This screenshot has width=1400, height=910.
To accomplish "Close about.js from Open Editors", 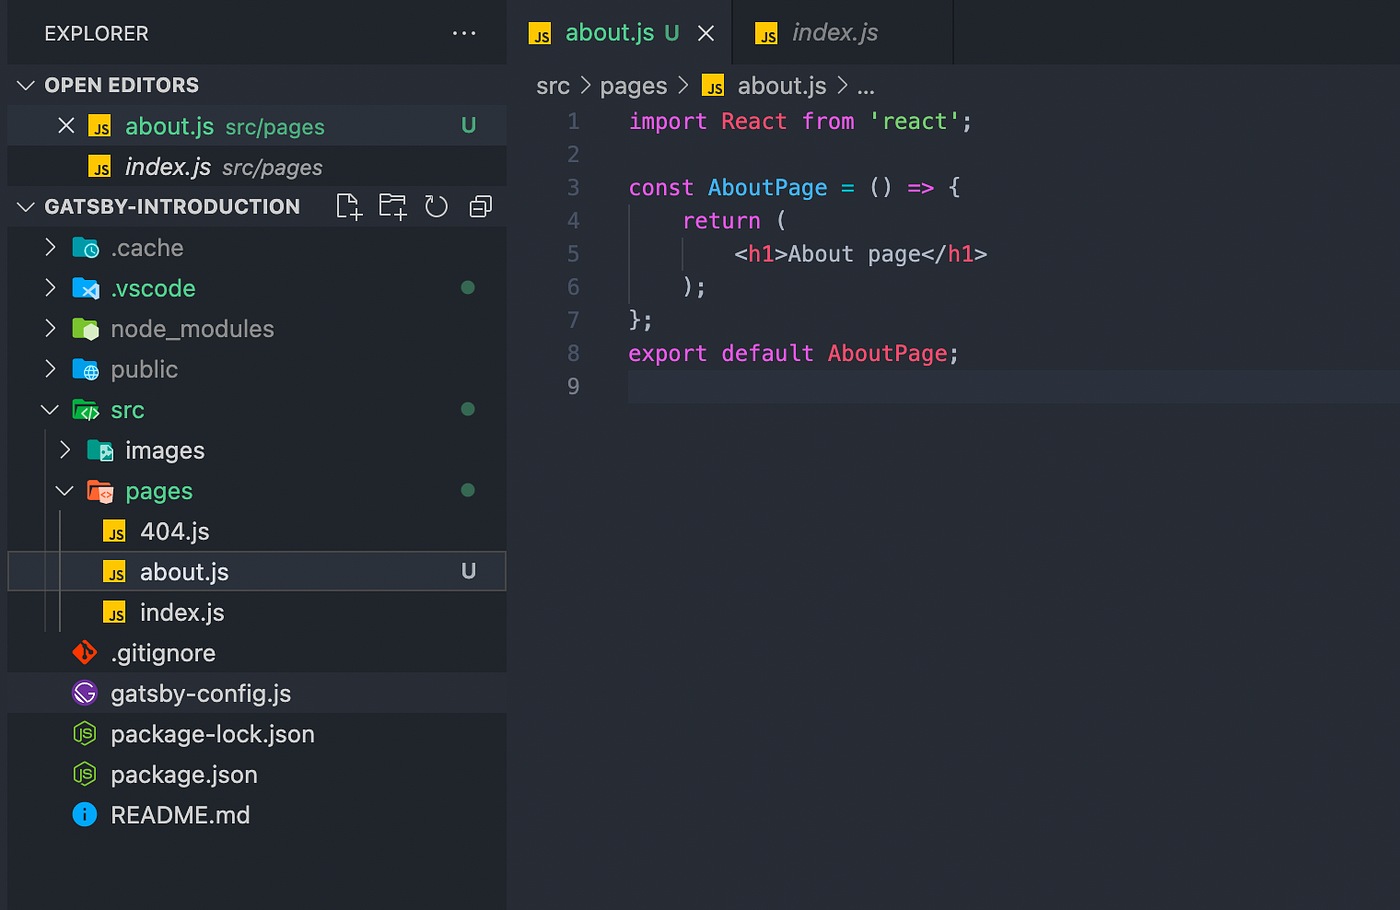I will (65, 126).
